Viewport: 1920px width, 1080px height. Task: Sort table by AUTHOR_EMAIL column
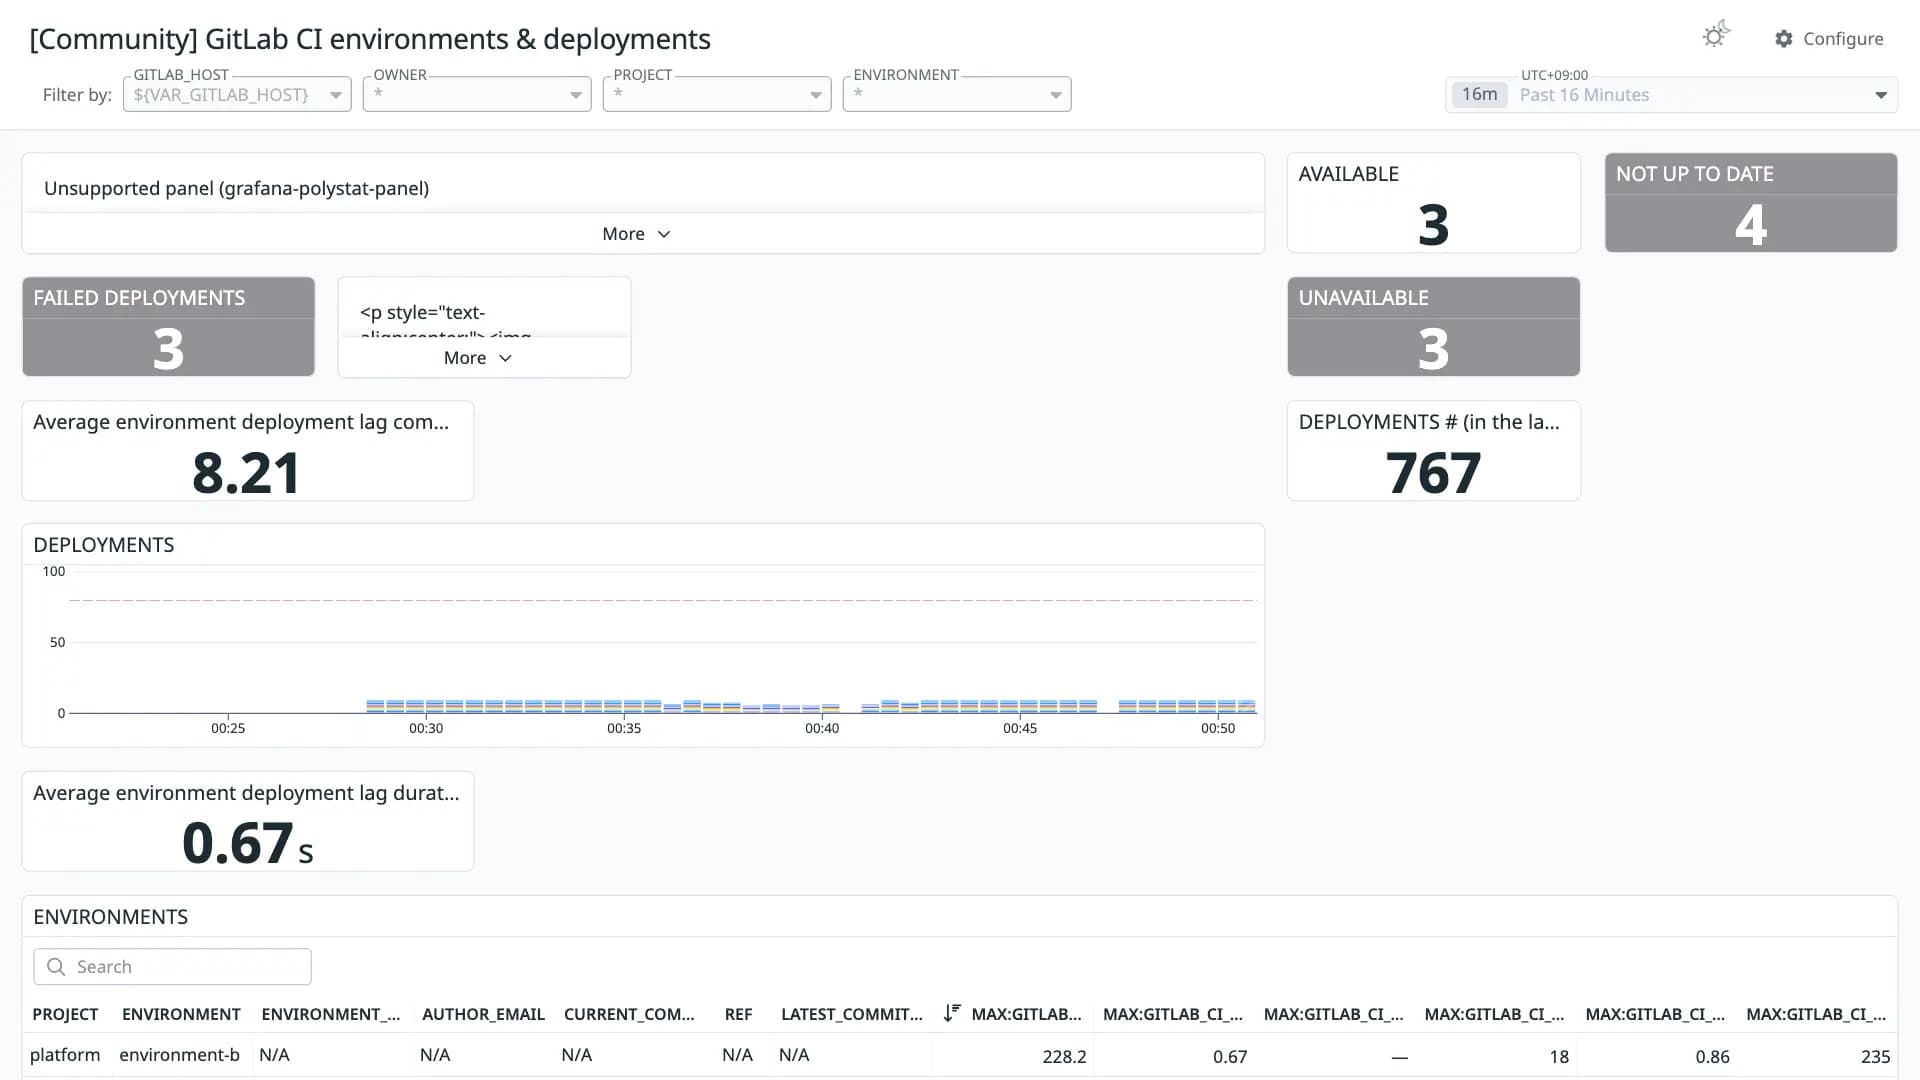[483, 1014]
